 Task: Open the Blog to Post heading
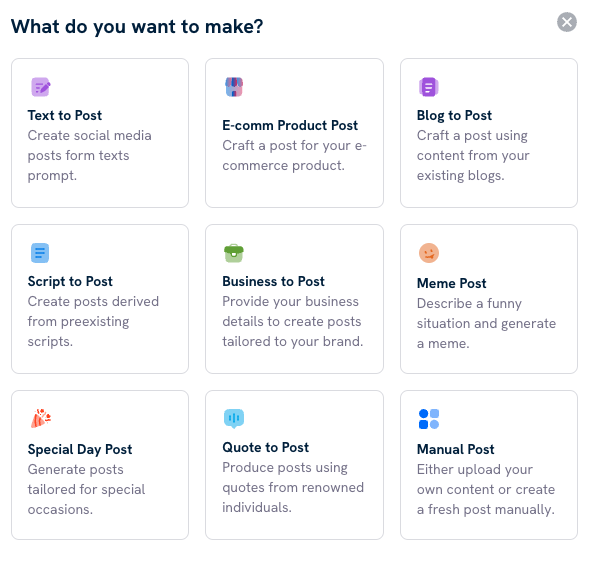pos(454,115)
